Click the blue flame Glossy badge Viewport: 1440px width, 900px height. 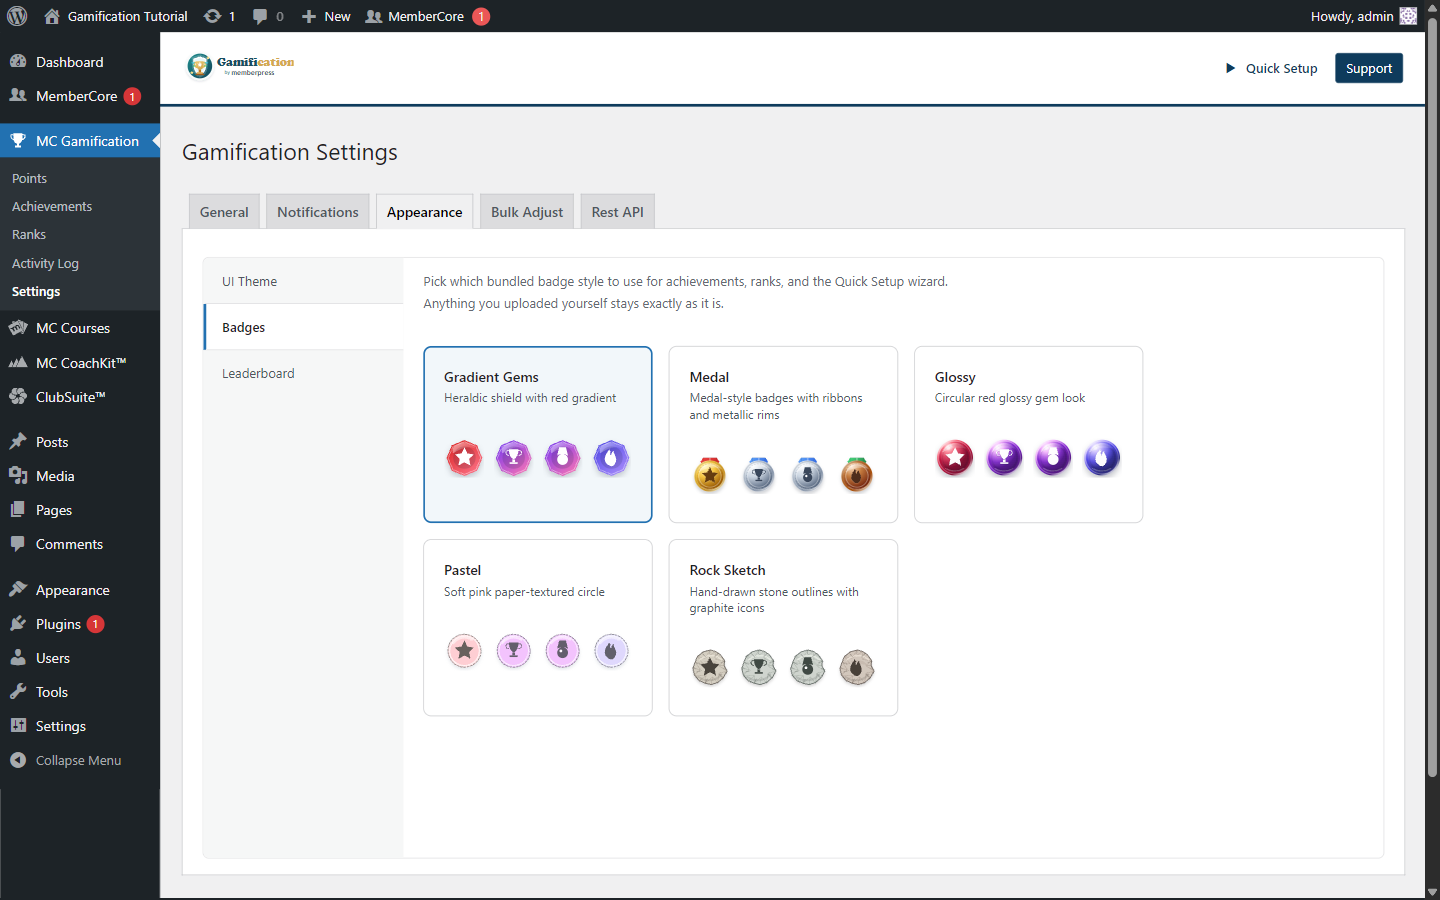click(x=1102, y=458)
